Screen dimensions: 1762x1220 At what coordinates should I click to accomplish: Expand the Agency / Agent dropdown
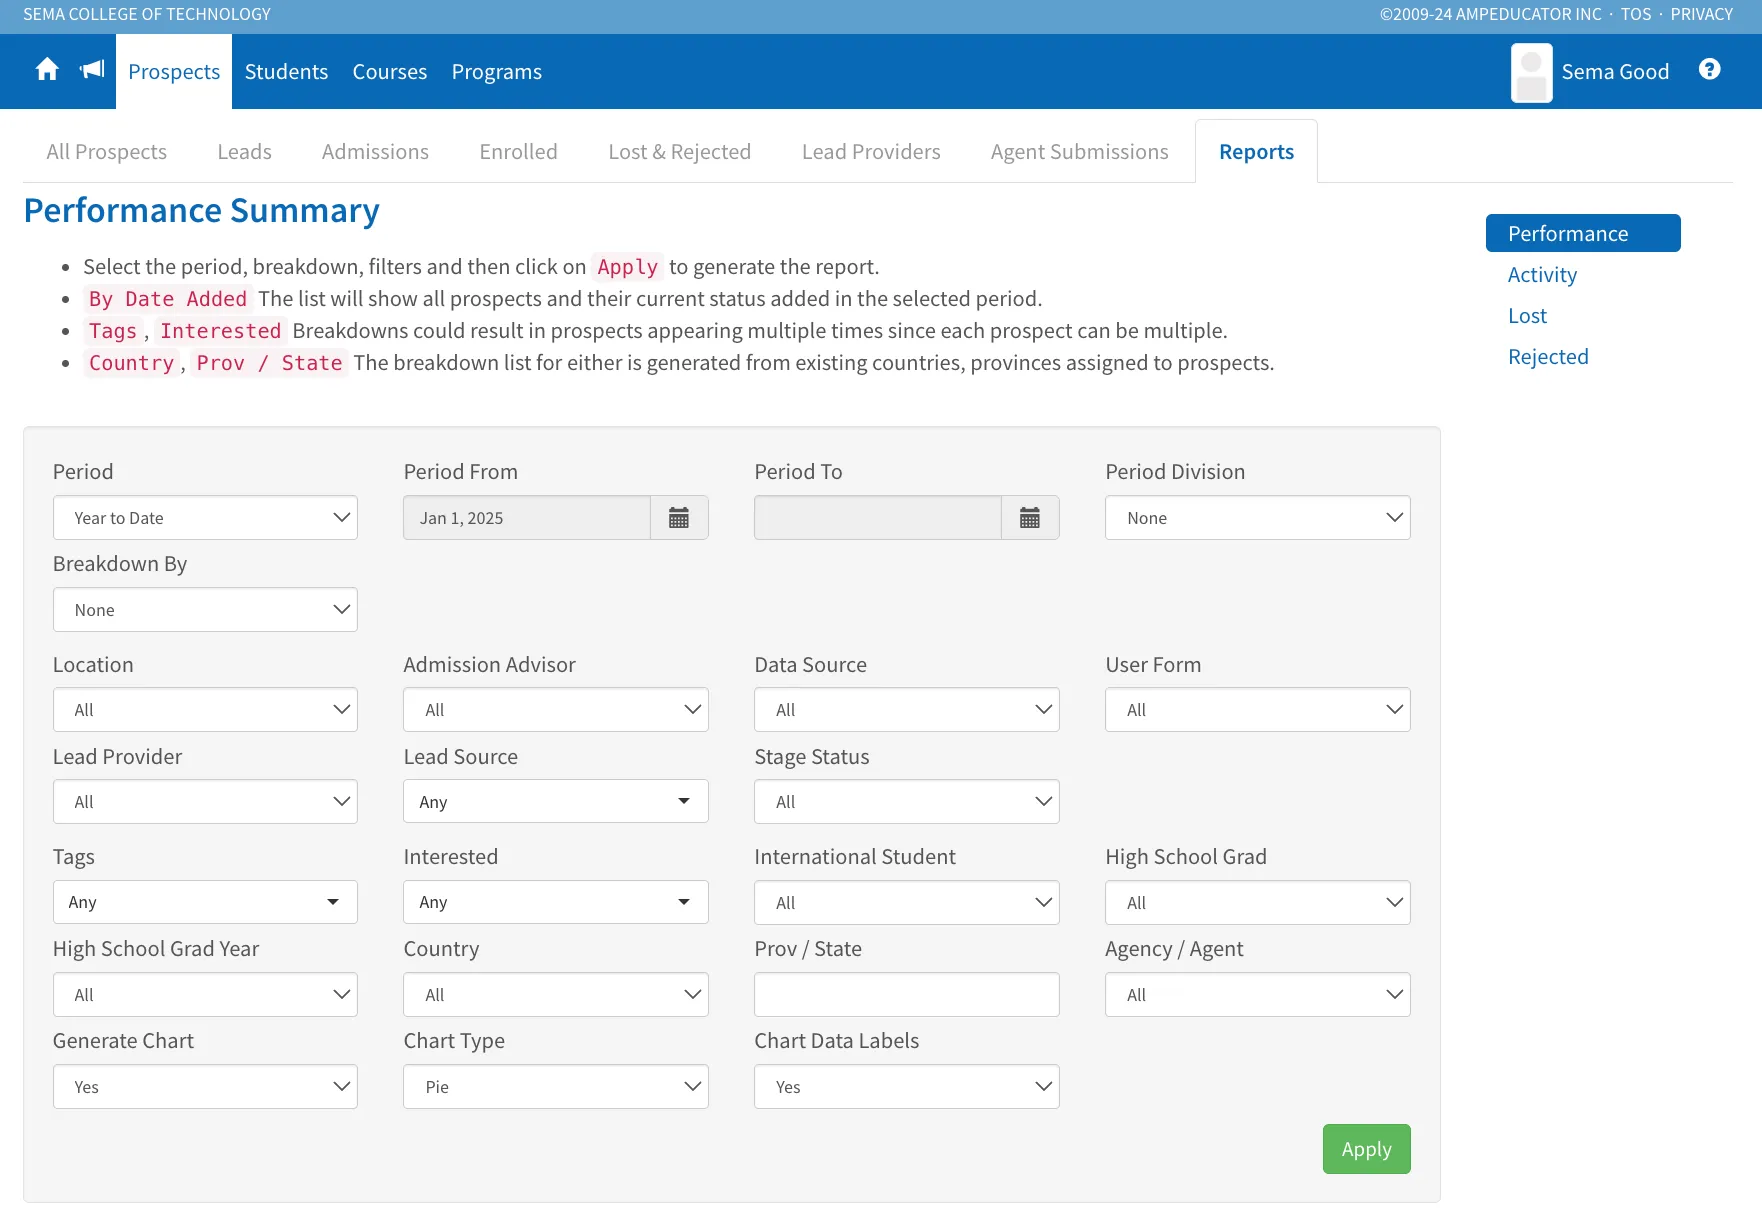(1257, 995)
